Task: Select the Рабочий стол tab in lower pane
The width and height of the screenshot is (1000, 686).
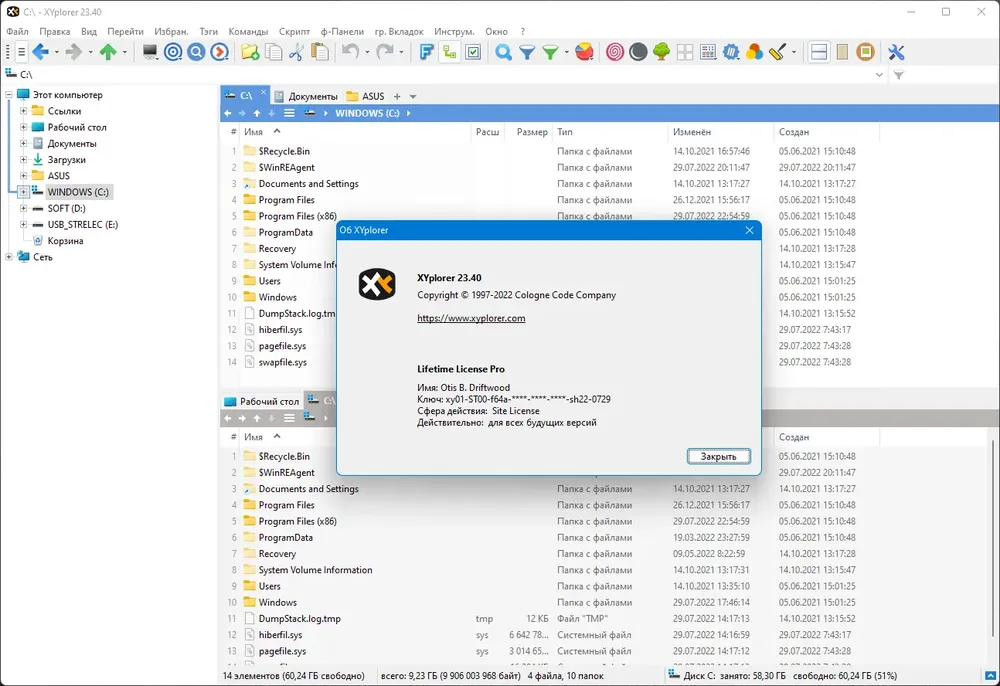Action: [262, 401]
